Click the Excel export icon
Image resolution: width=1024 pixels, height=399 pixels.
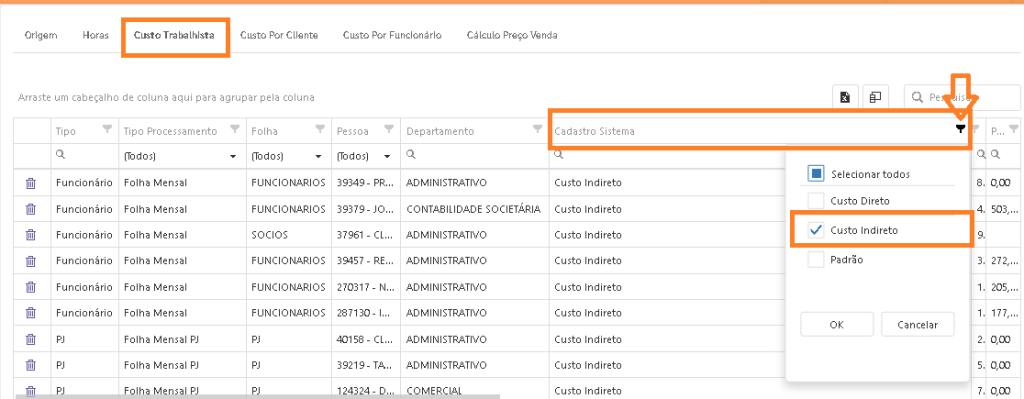(845, 97)
